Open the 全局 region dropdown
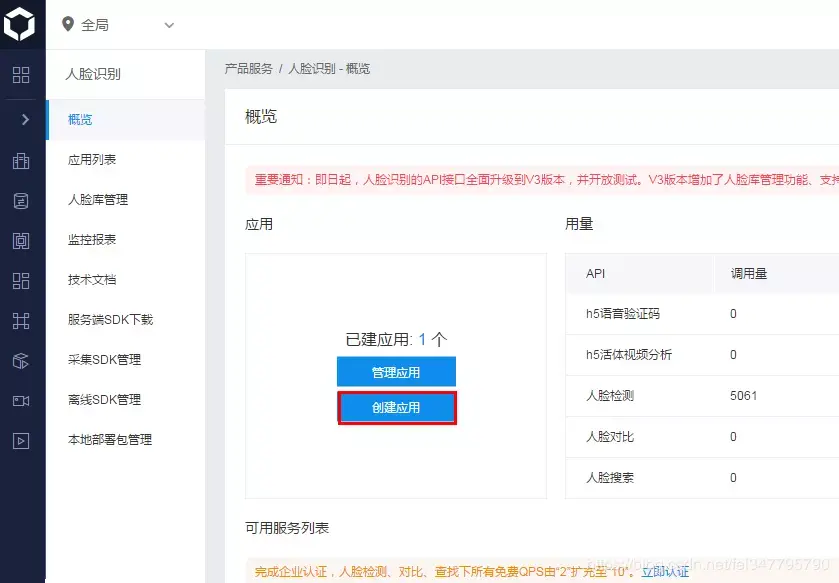 pyautogui.click(x=168, y=25)
